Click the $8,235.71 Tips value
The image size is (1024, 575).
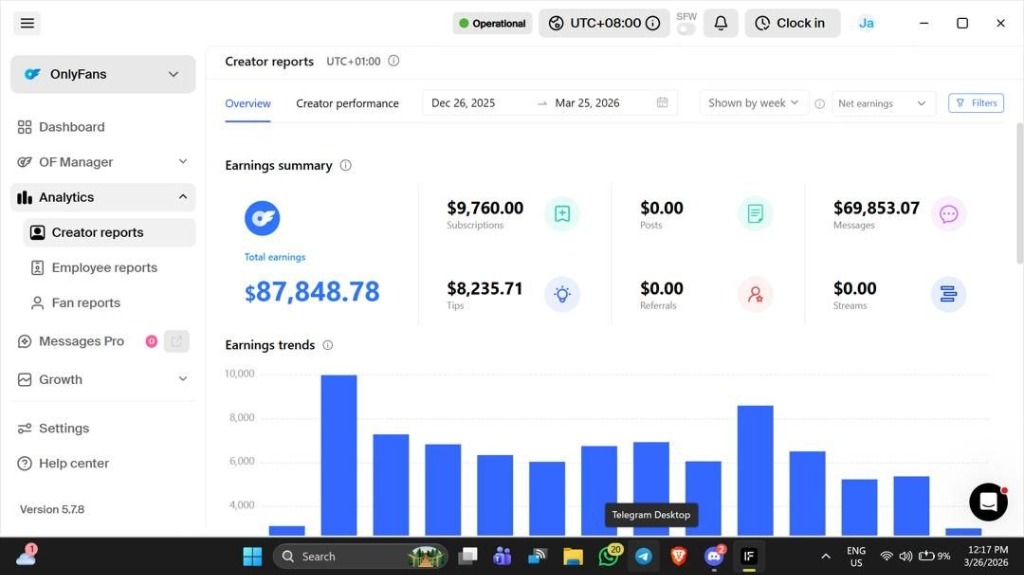[x=485, y=289]
